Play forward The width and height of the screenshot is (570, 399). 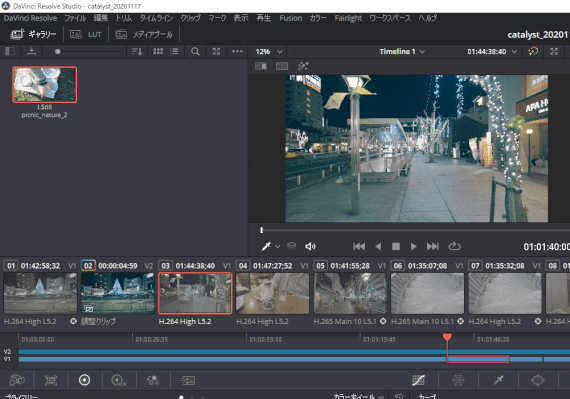coord(413,246)
